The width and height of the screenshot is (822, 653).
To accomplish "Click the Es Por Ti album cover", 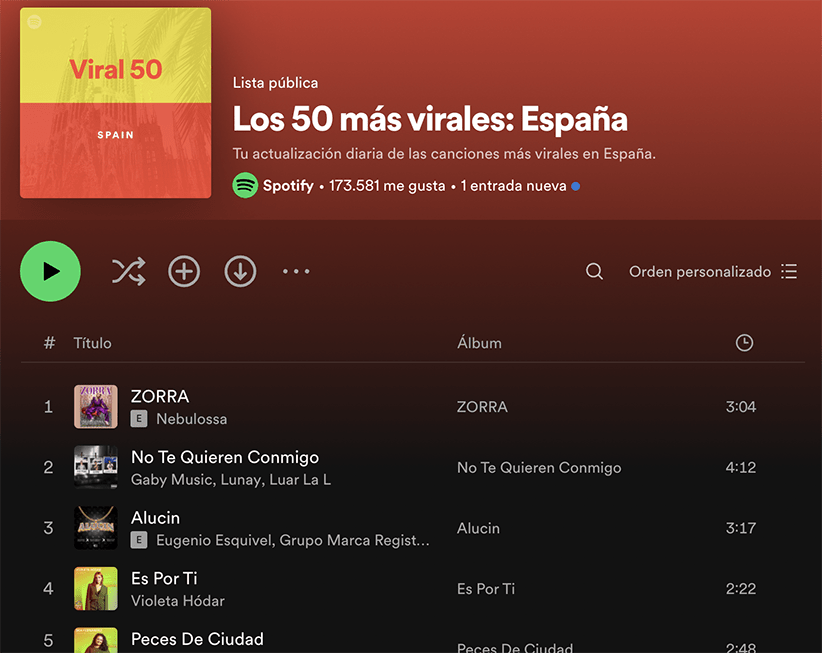I will tap(95, 589).
